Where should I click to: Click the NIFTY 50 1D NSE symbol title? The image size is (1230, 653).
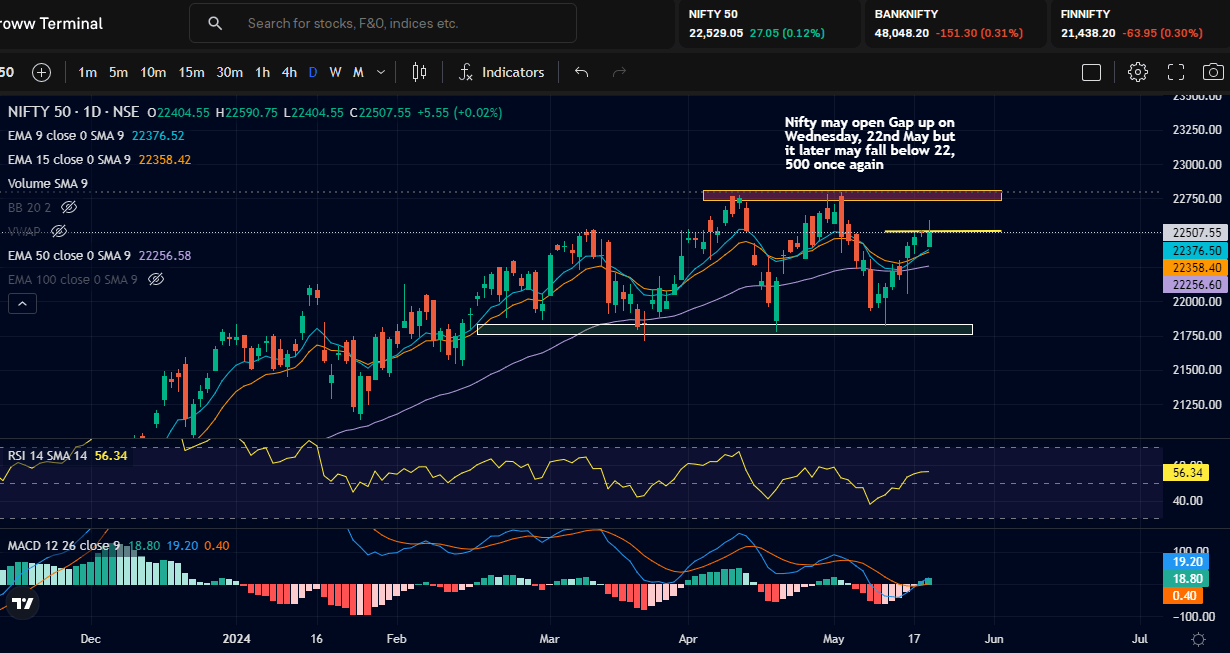coord(73,112)
